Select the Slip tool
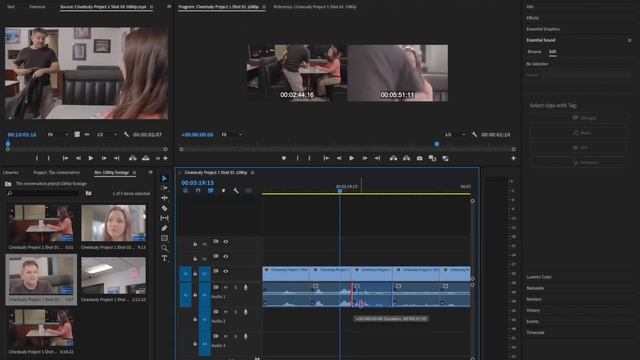This screenshot has height=360, width=640. 164,218
